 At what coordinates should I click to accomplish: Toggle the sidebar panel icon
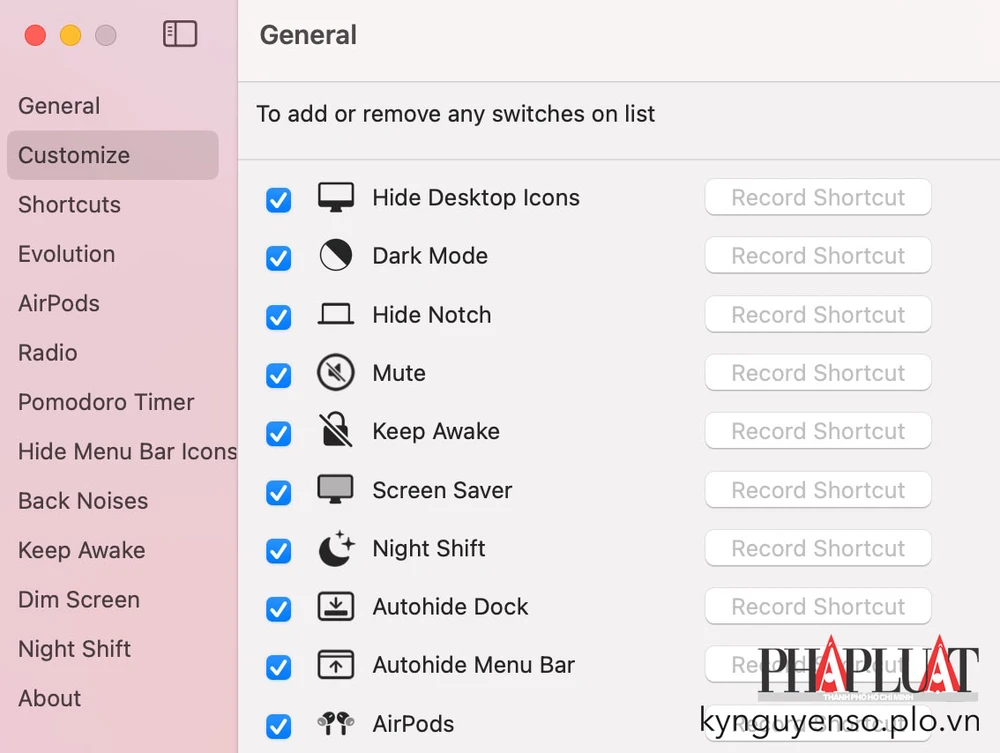point(180,34)
